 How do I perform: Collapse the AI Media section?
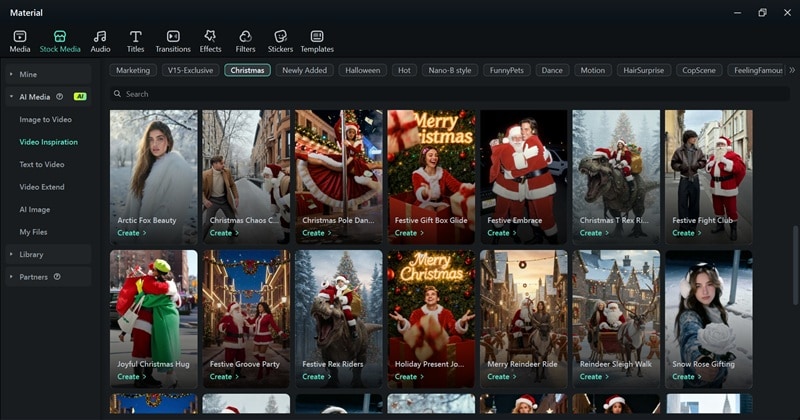pyautogui.click(x=11, y=96)
